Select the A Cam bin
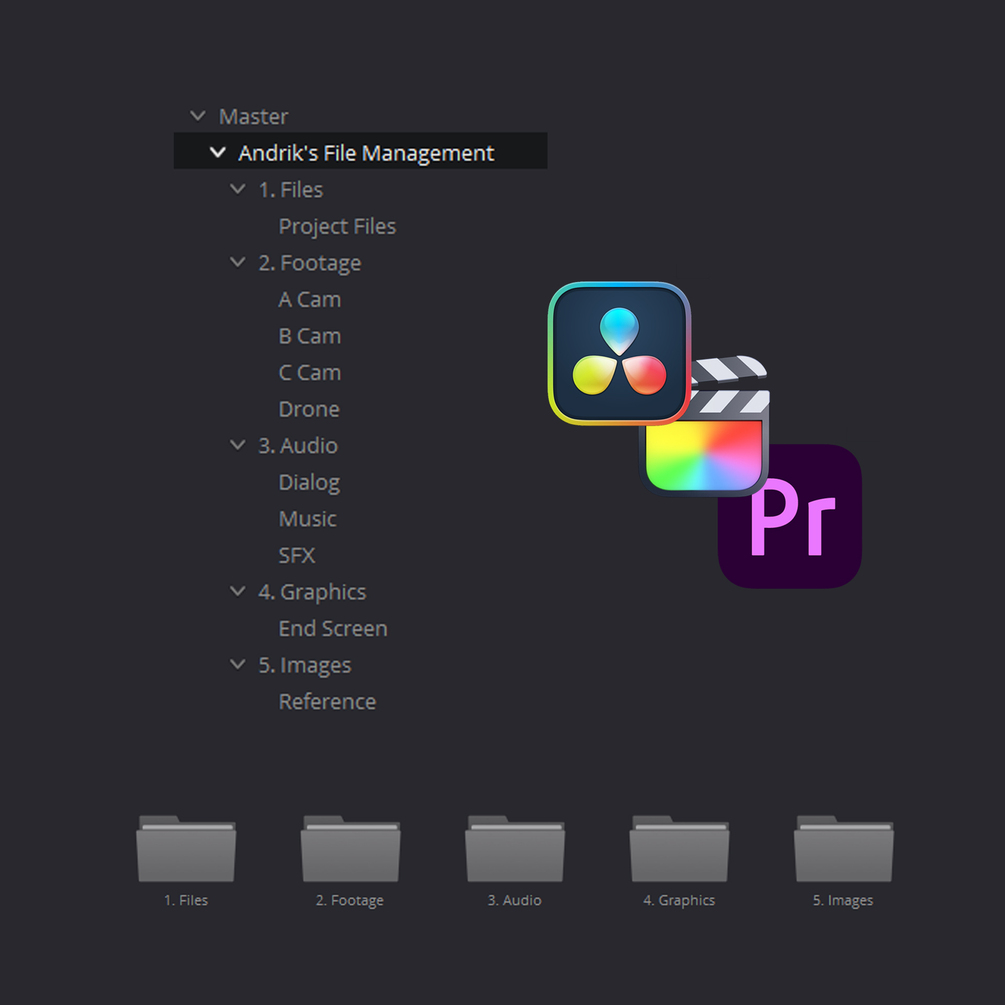 310,299
